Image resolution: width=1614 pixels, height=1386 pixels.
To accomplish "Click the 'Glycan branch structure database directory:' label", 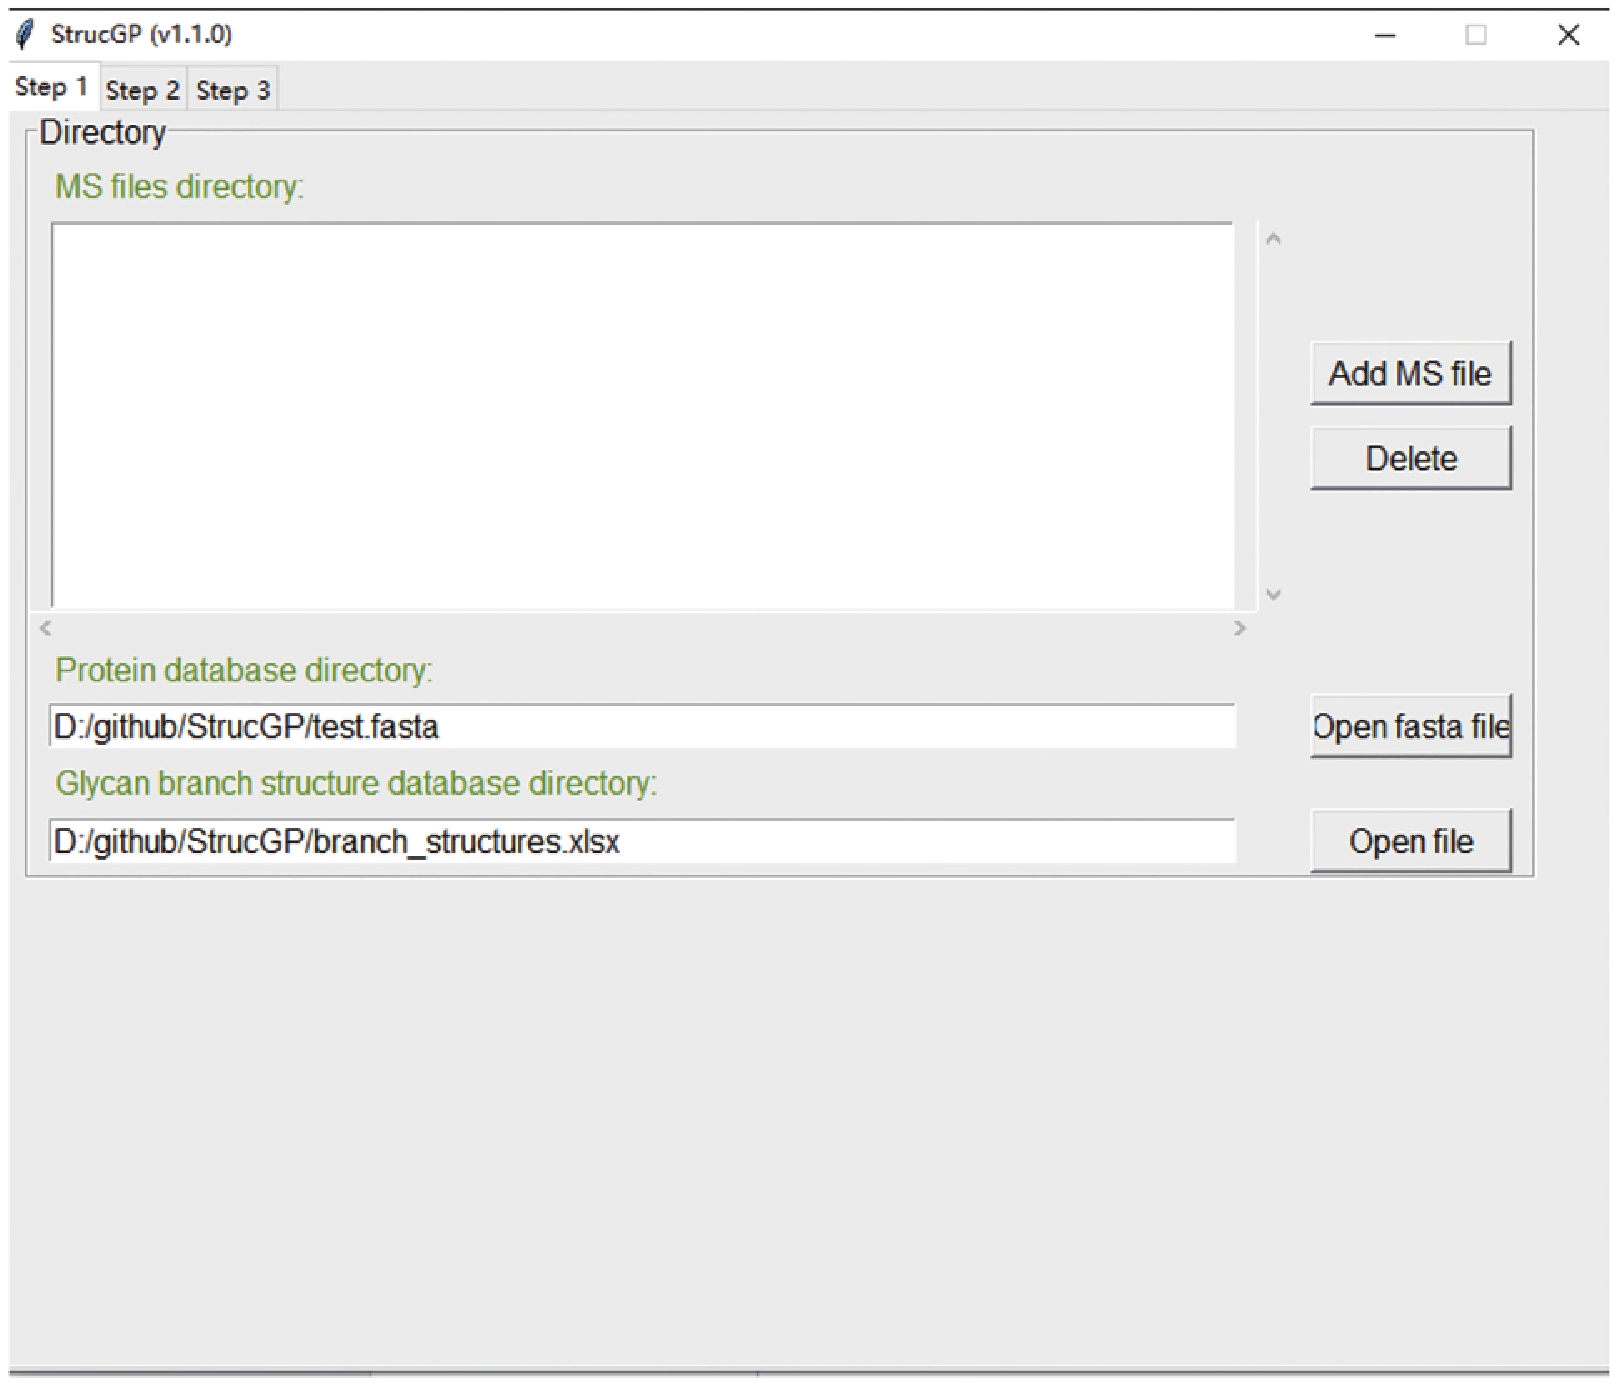I will 356,783.
